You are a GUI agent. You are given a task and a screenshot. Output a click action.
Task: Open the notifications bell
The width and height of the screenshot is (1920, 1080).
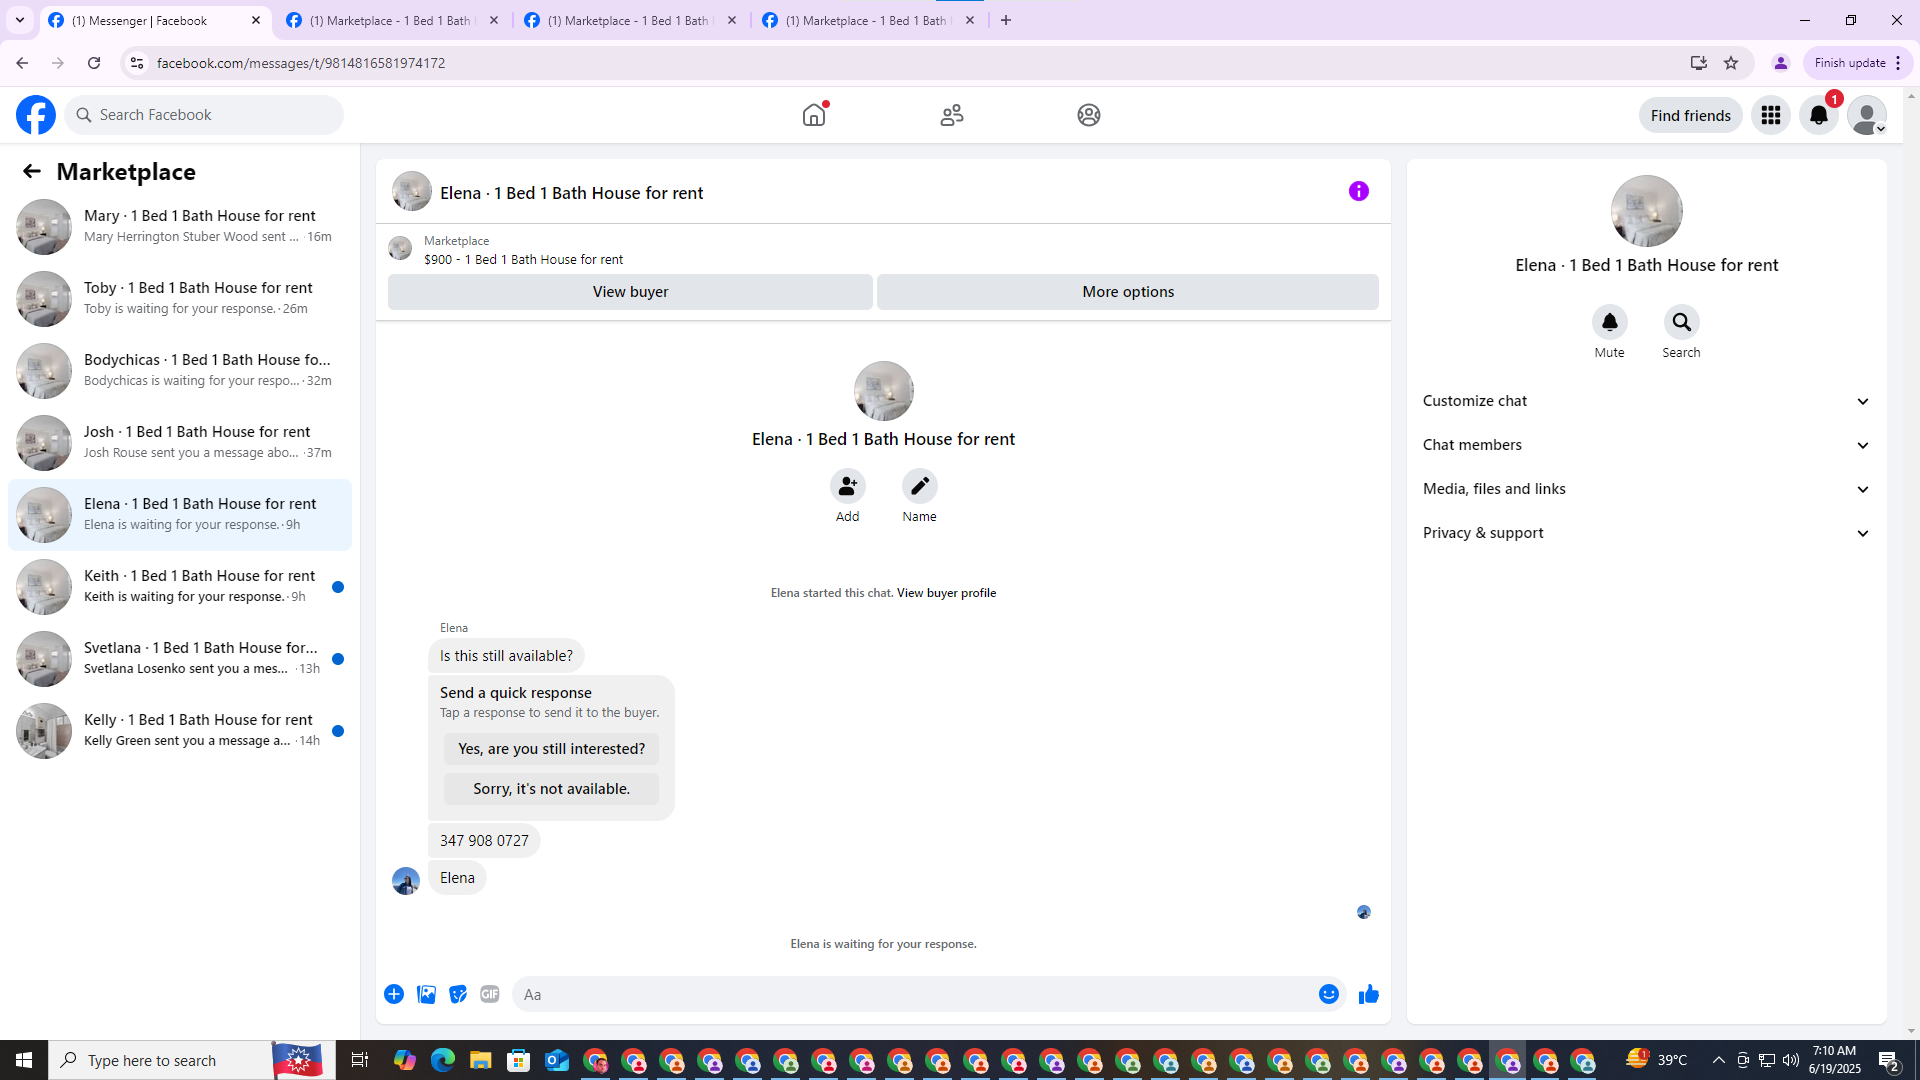[x=1819, y=115]
